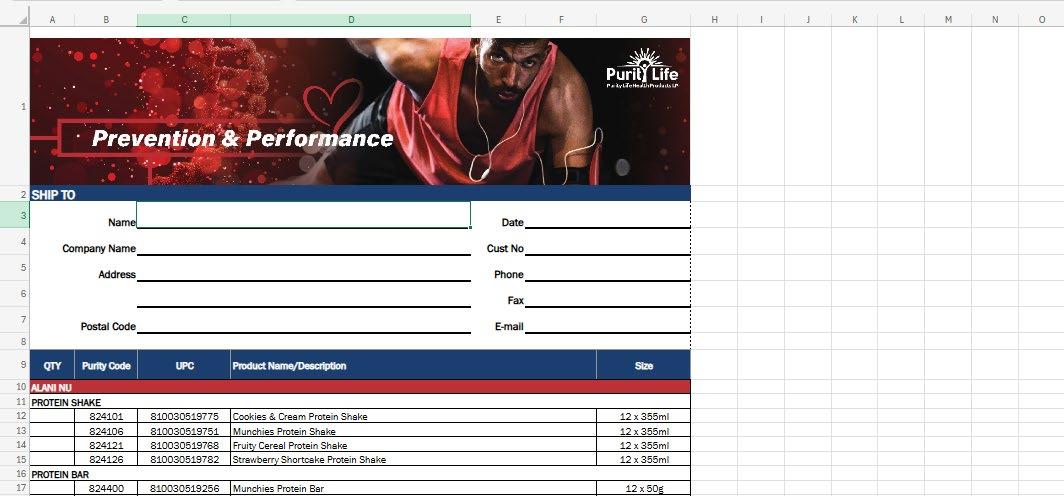The image size is (1064, 496).
Task: Click the Select All corner triangle
Action: [23, 20]
